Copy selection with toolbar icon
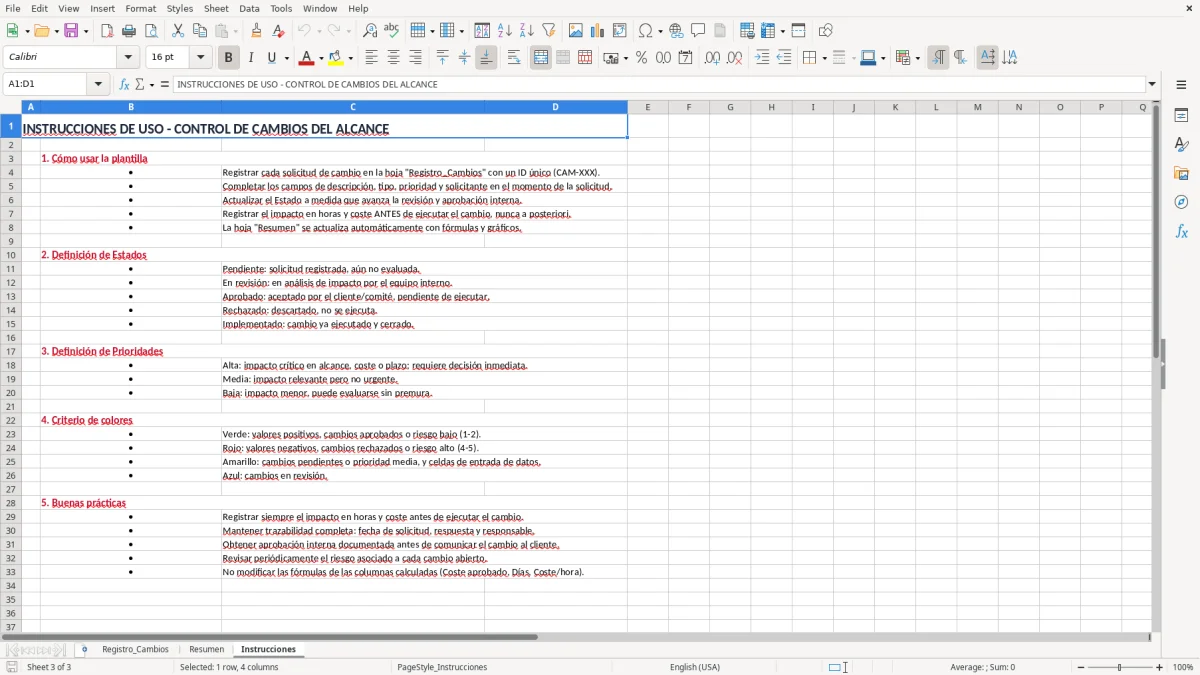Image resolution: width=1200 pixels, height=675 pixels. click(x=200, y=31)
